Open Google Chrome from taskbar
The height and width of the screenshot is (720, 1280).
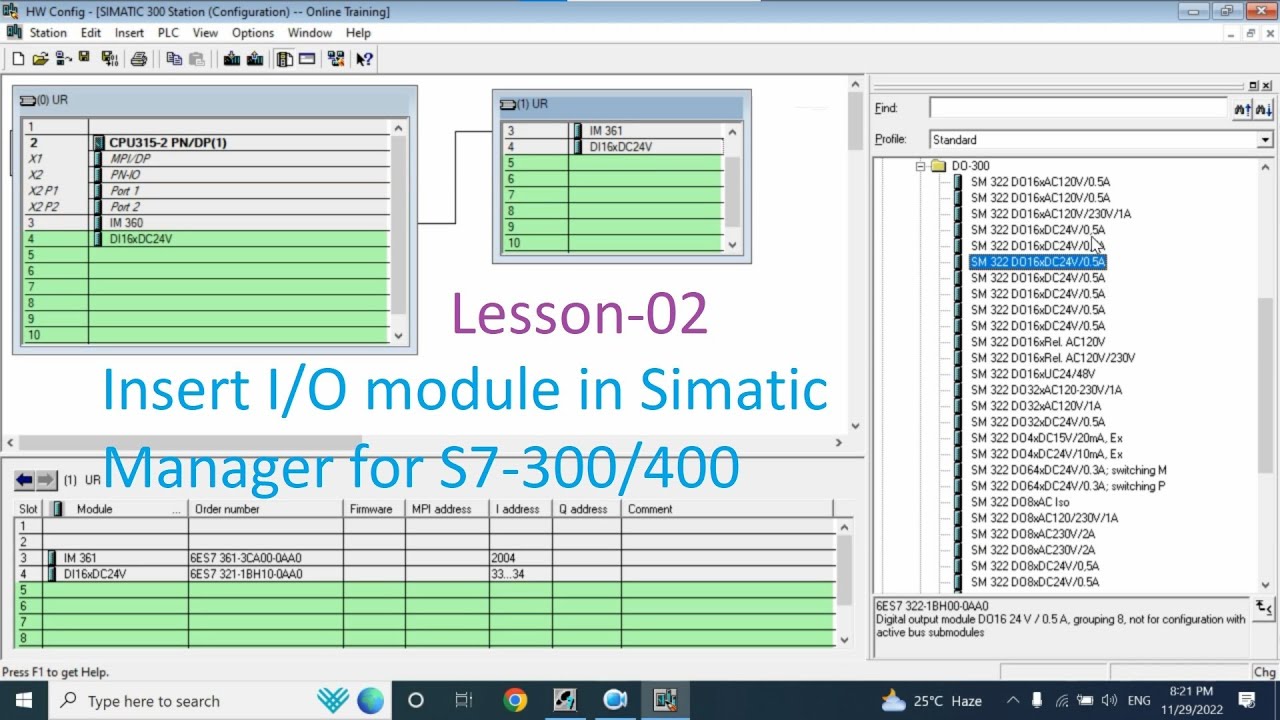pos(515,700)
